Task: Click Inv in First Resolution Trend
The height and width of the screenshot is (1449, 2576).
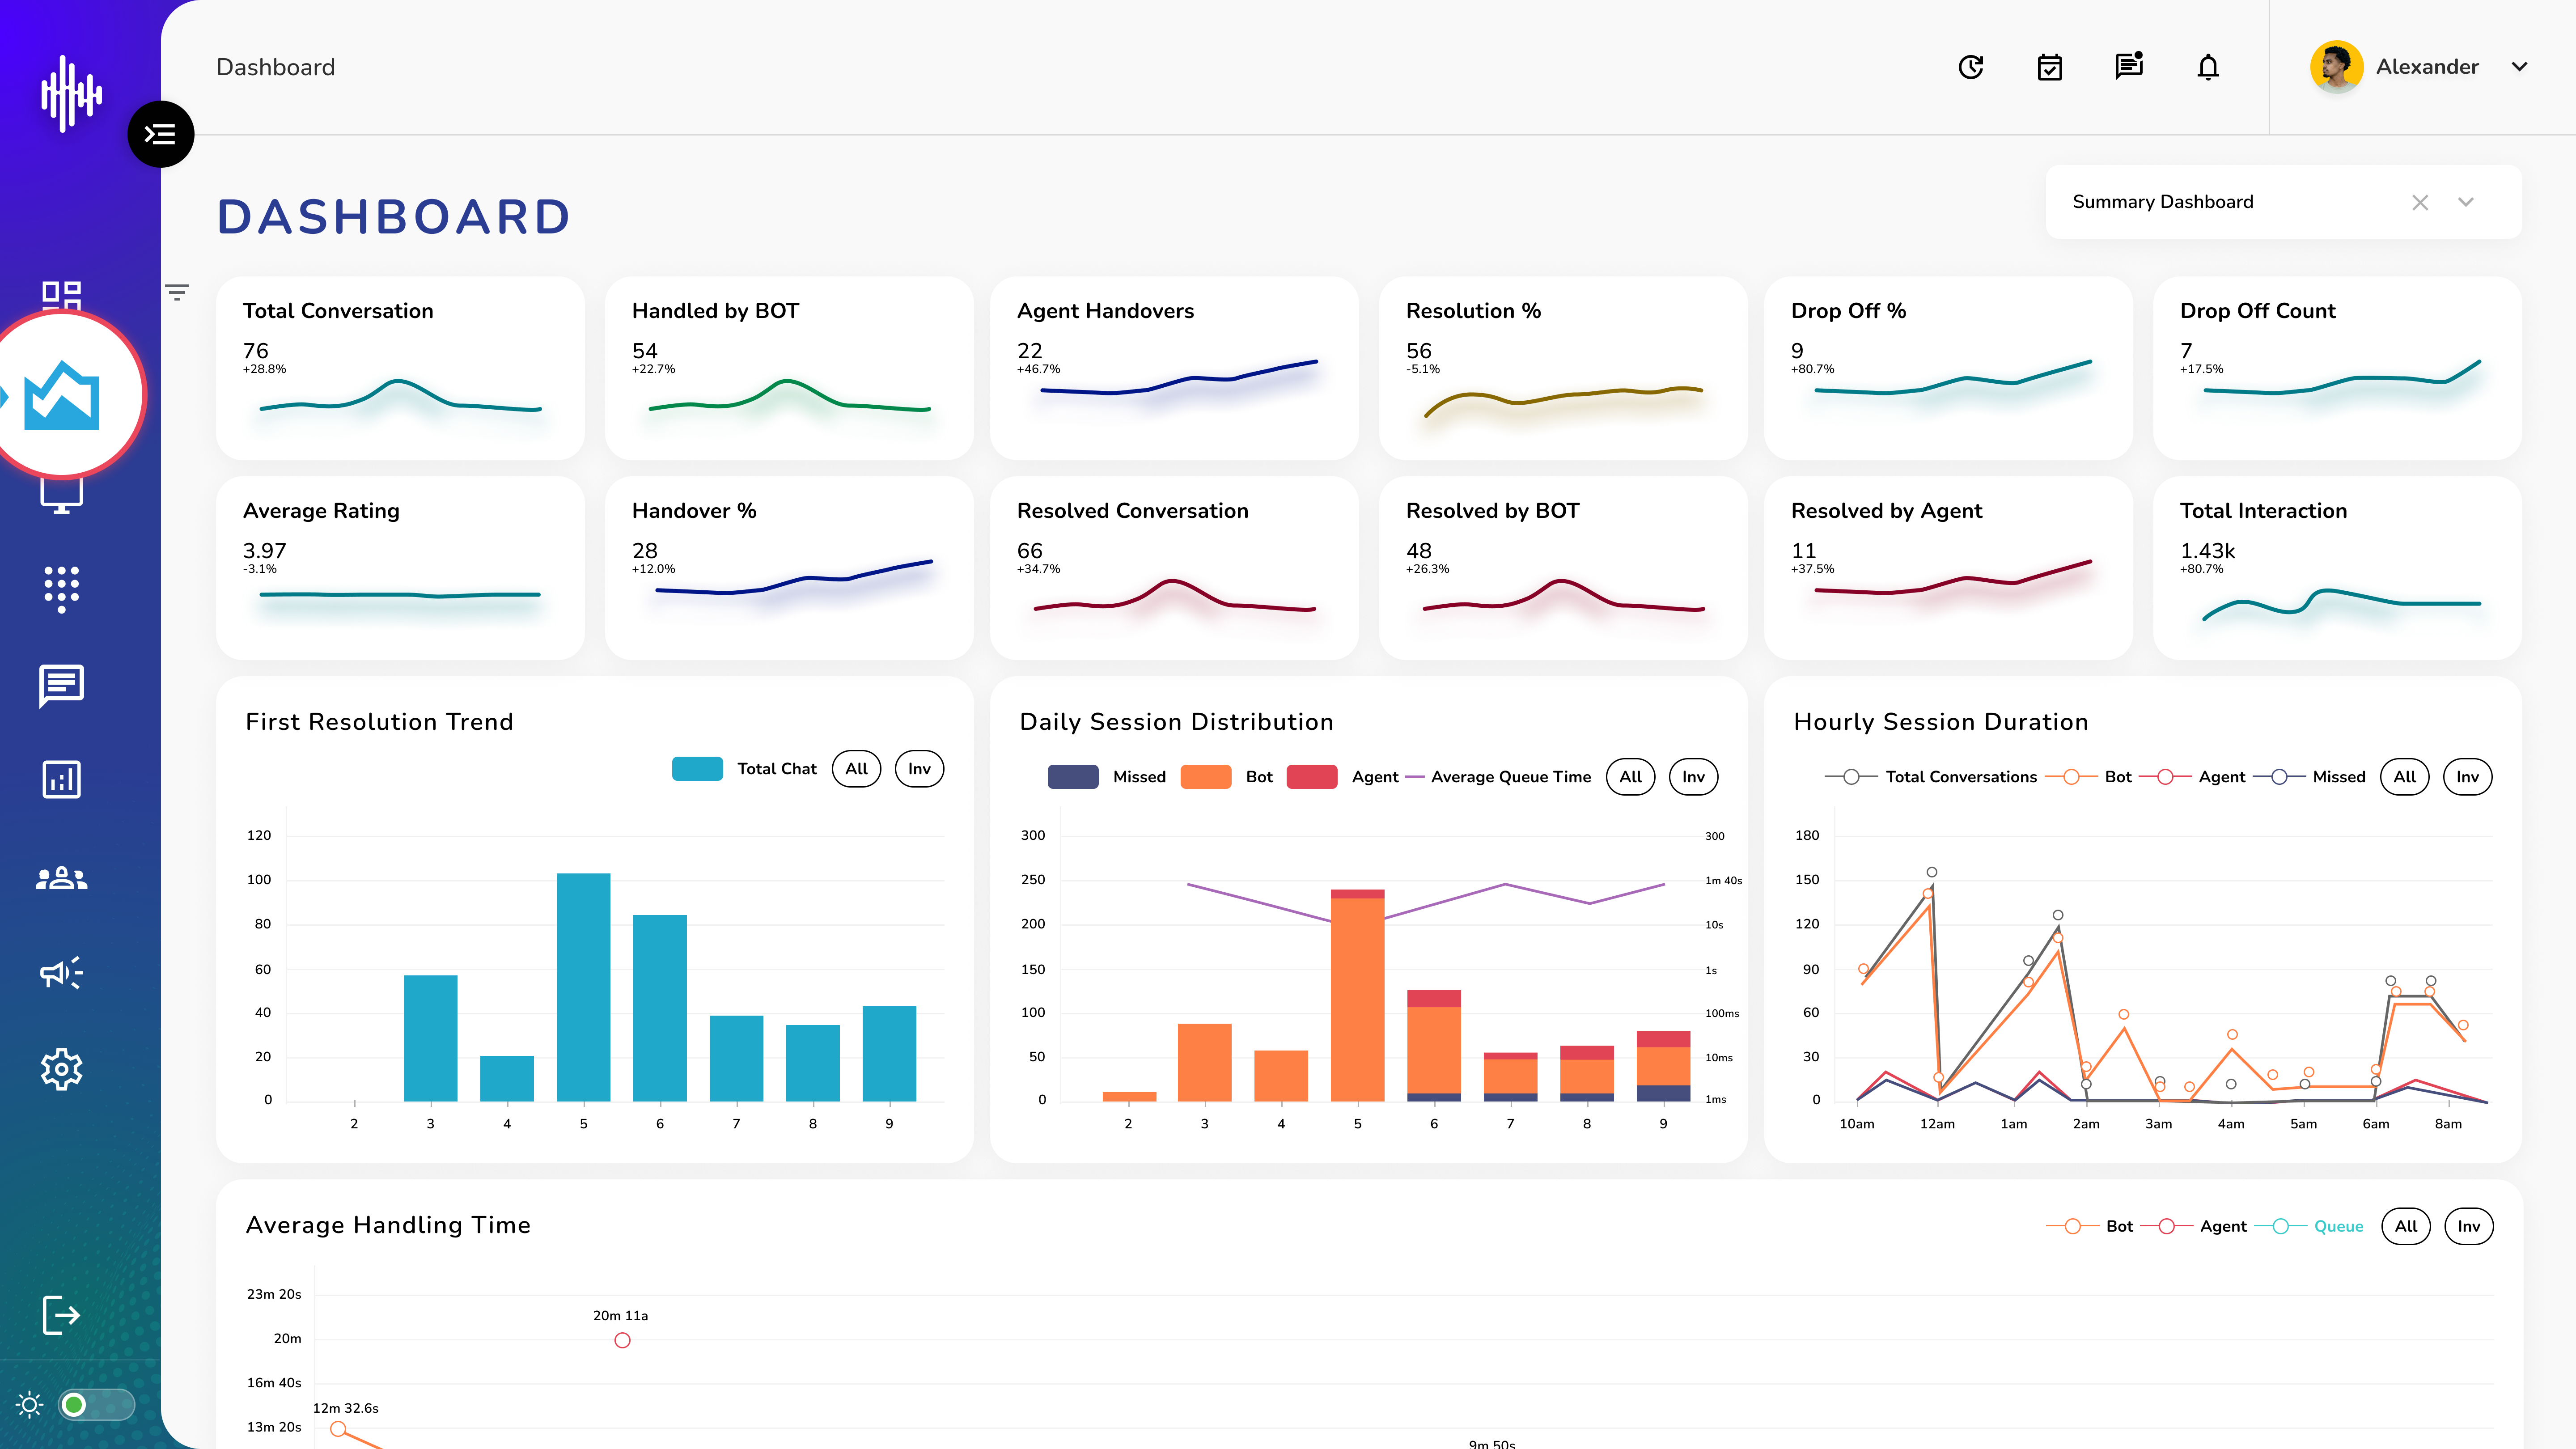Action: [919, 769]
